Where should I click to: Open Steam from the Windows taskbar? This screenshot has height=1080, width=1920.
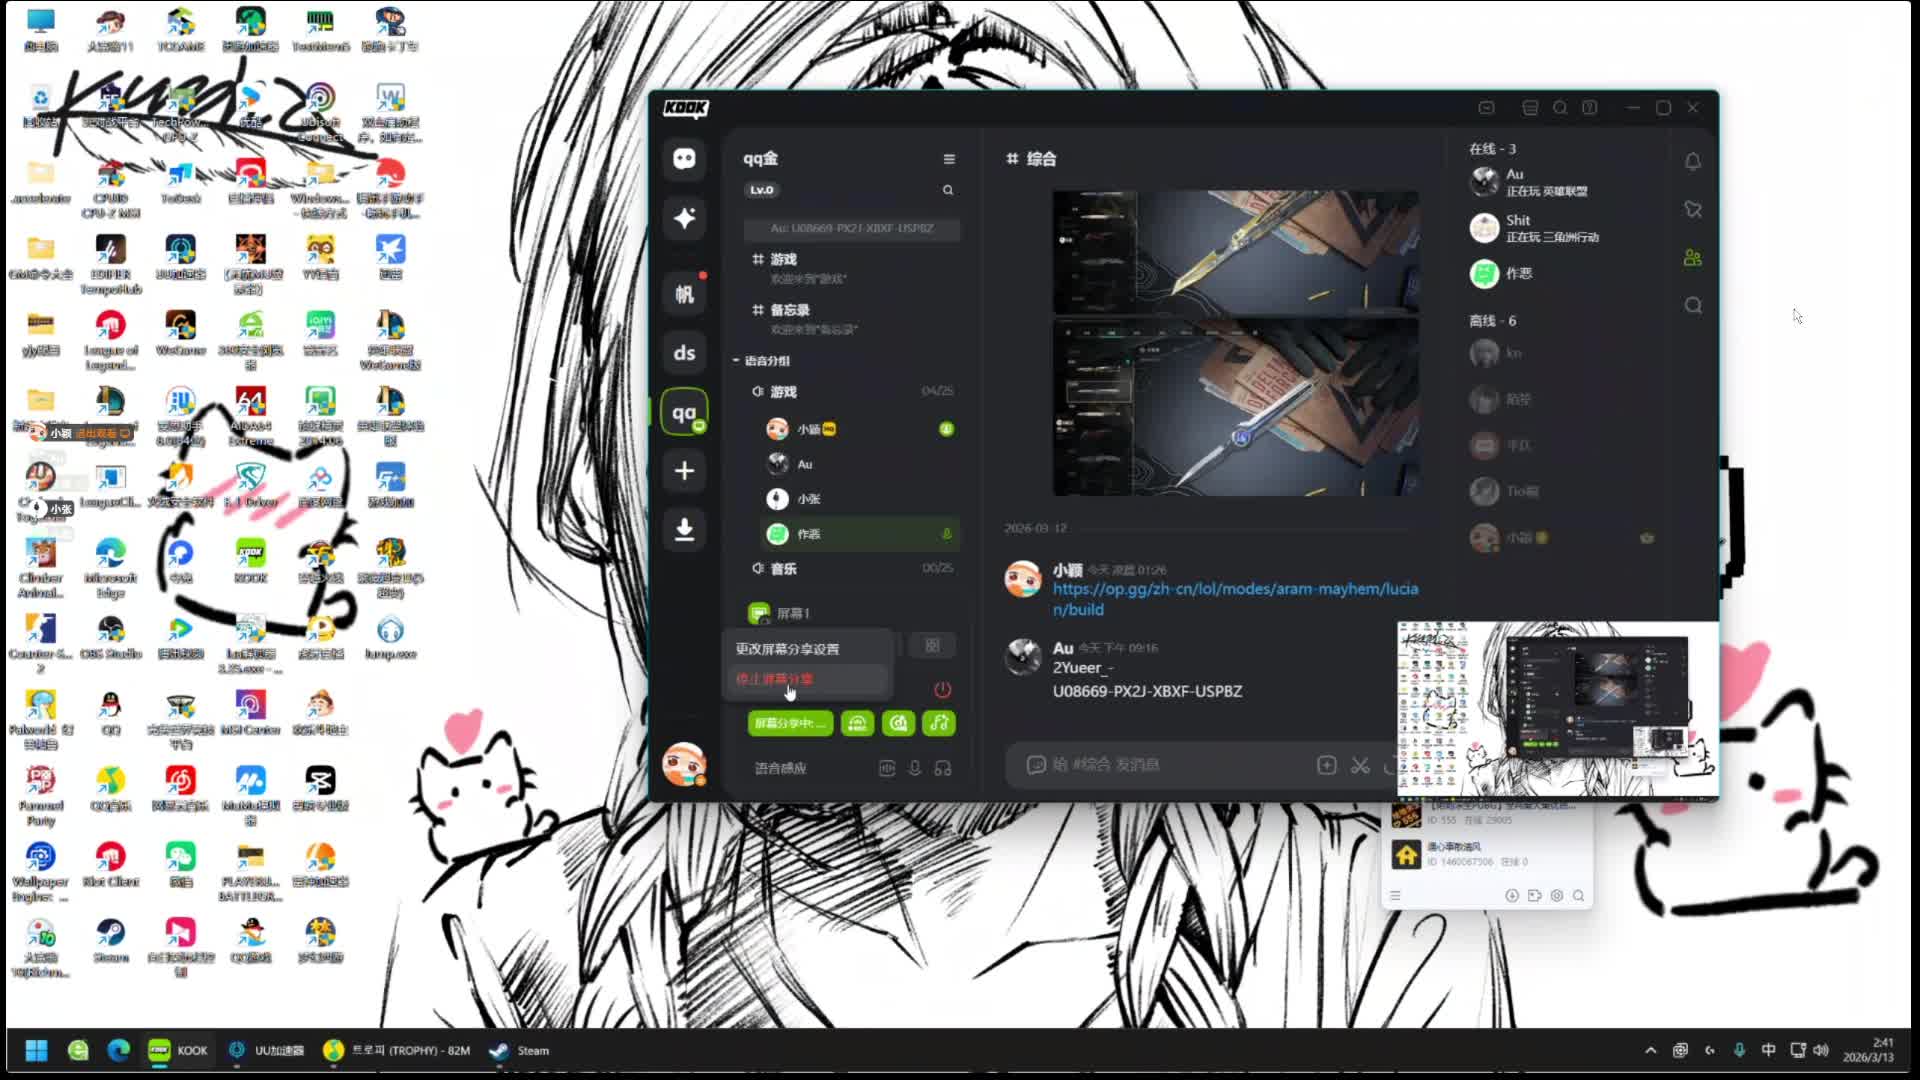point(521,1050)
